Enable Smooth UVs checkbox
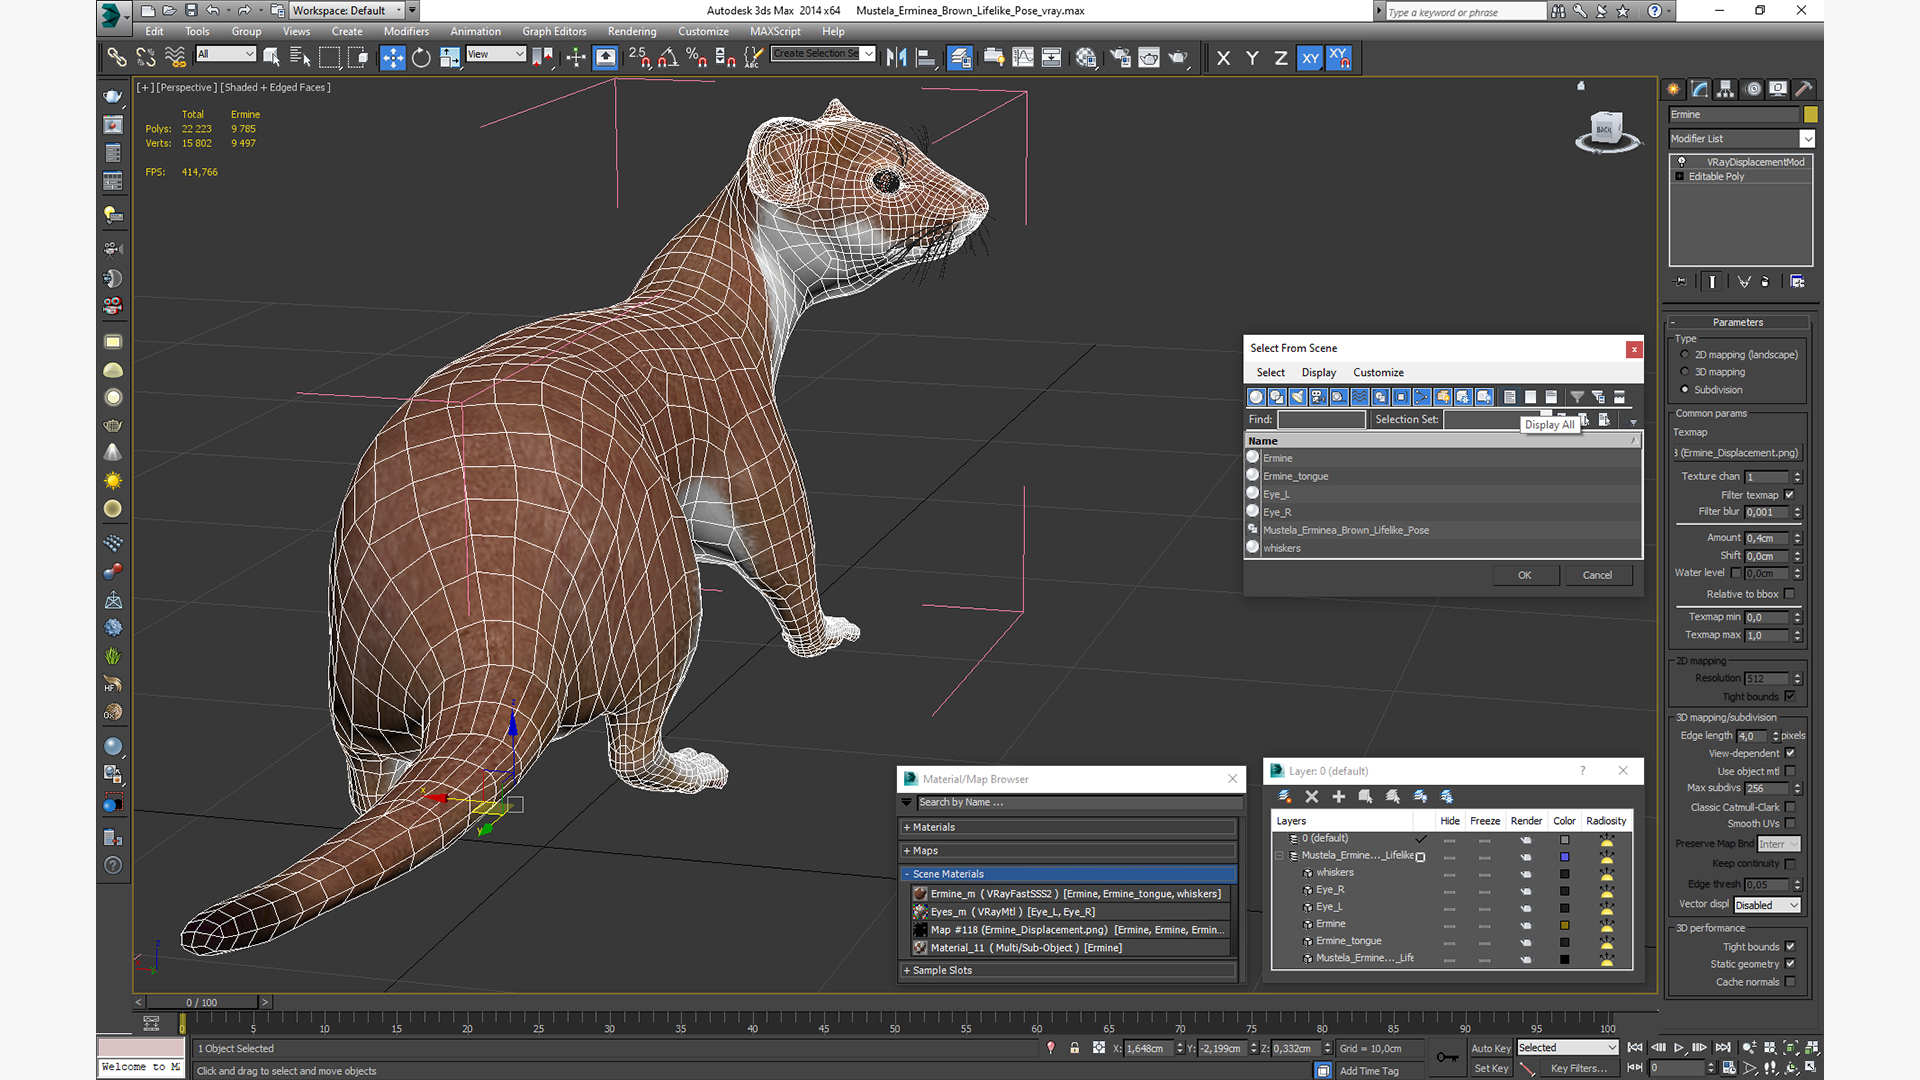The width and height of the screenshot is (1920, 1080). pos(1789,824)
